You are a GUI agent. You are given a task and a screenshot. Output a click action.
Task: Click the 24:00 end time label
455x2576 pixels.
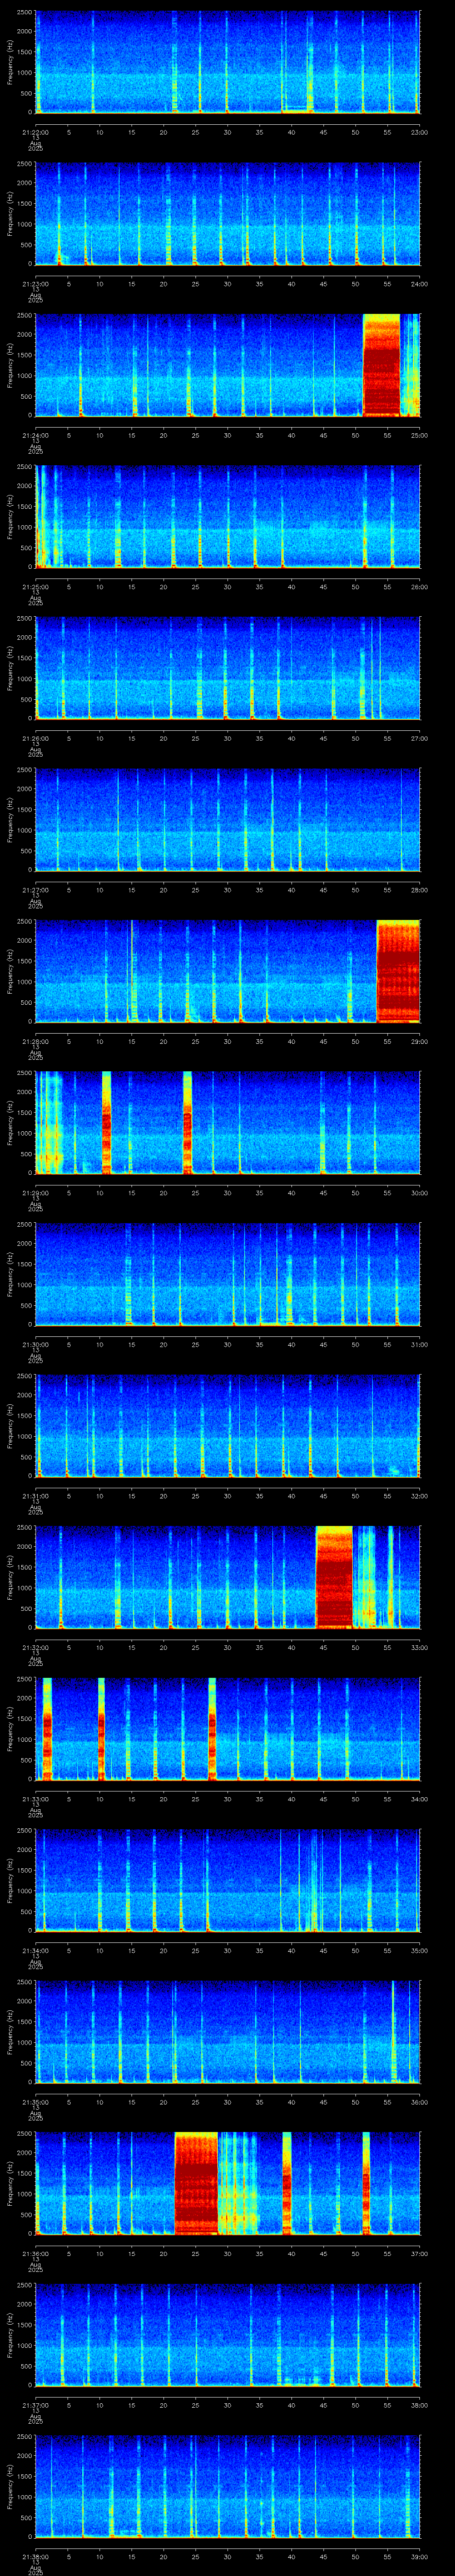[419, 284]
